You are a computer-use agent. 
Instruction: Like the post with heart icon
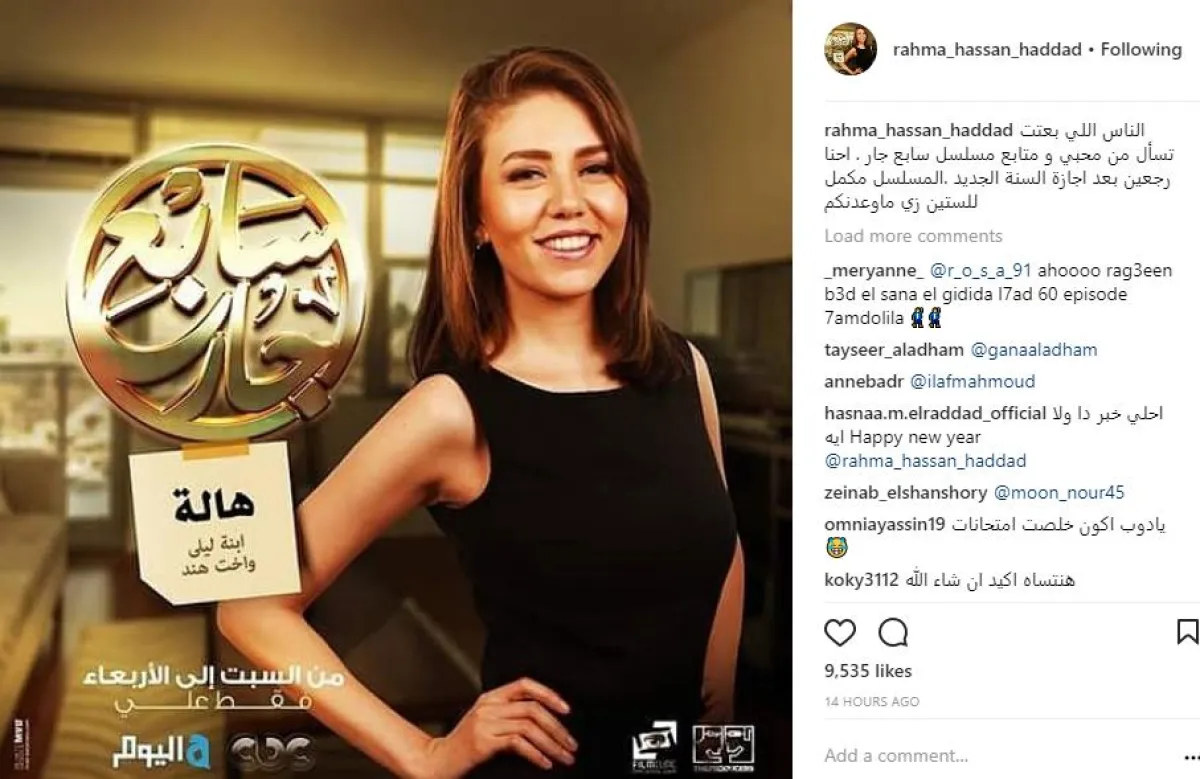point(841,632)
